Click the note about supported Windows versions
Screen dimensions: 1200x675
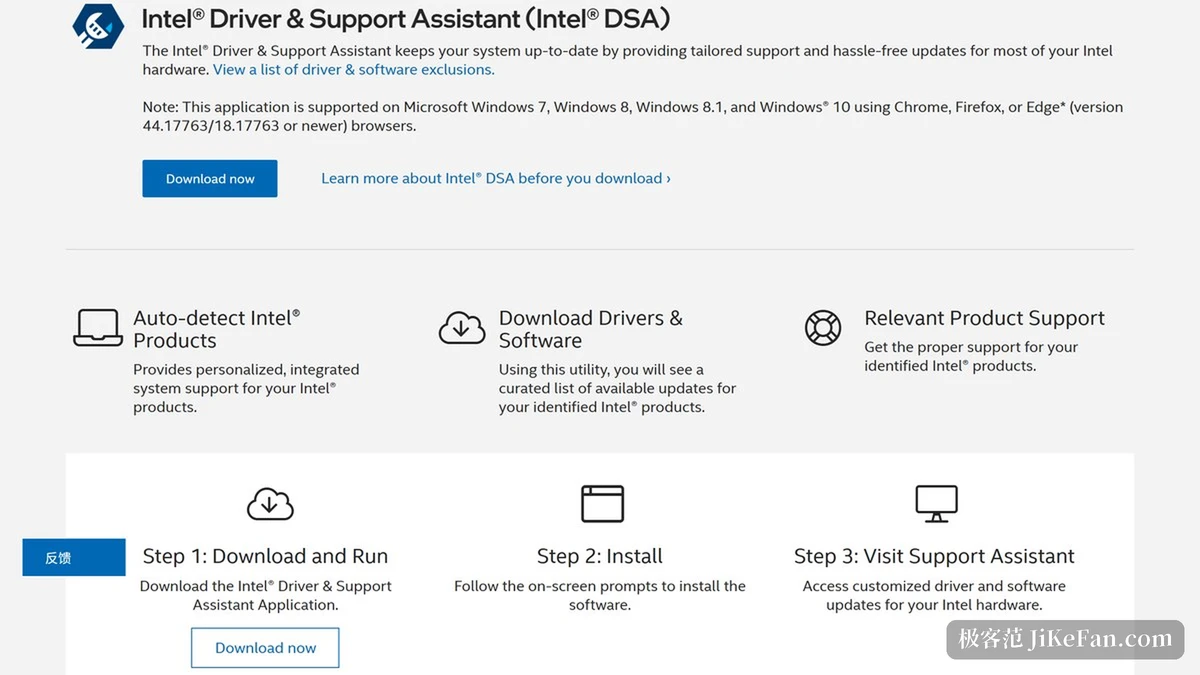[633, 116]
